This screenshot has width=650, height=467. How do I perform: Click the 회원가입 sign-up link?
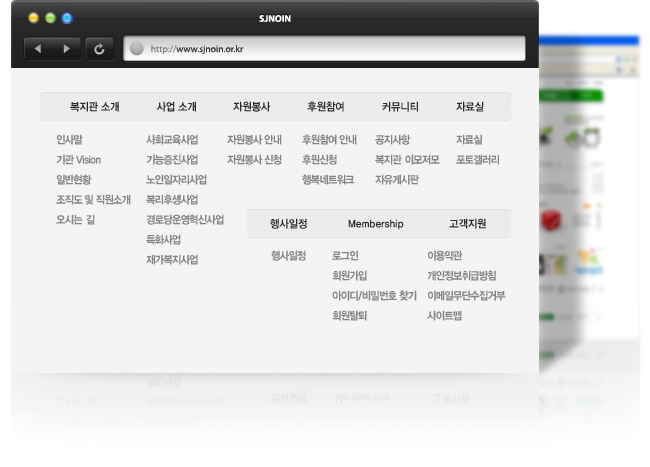(x=349, y=276)
